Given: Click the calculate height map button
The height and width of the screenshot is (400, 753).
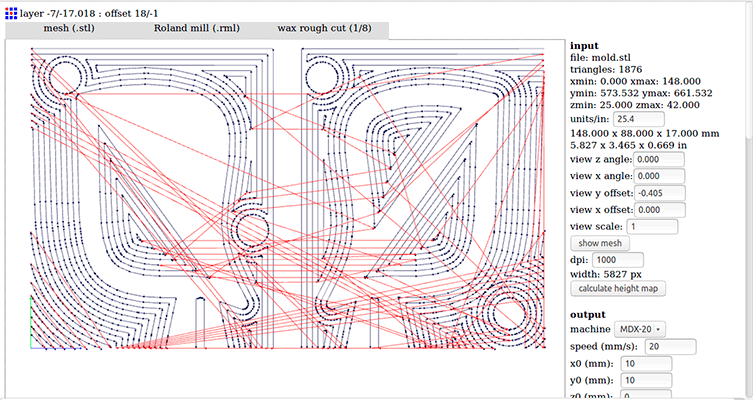Looking at the screenshot, I should (x=618, y=289).
